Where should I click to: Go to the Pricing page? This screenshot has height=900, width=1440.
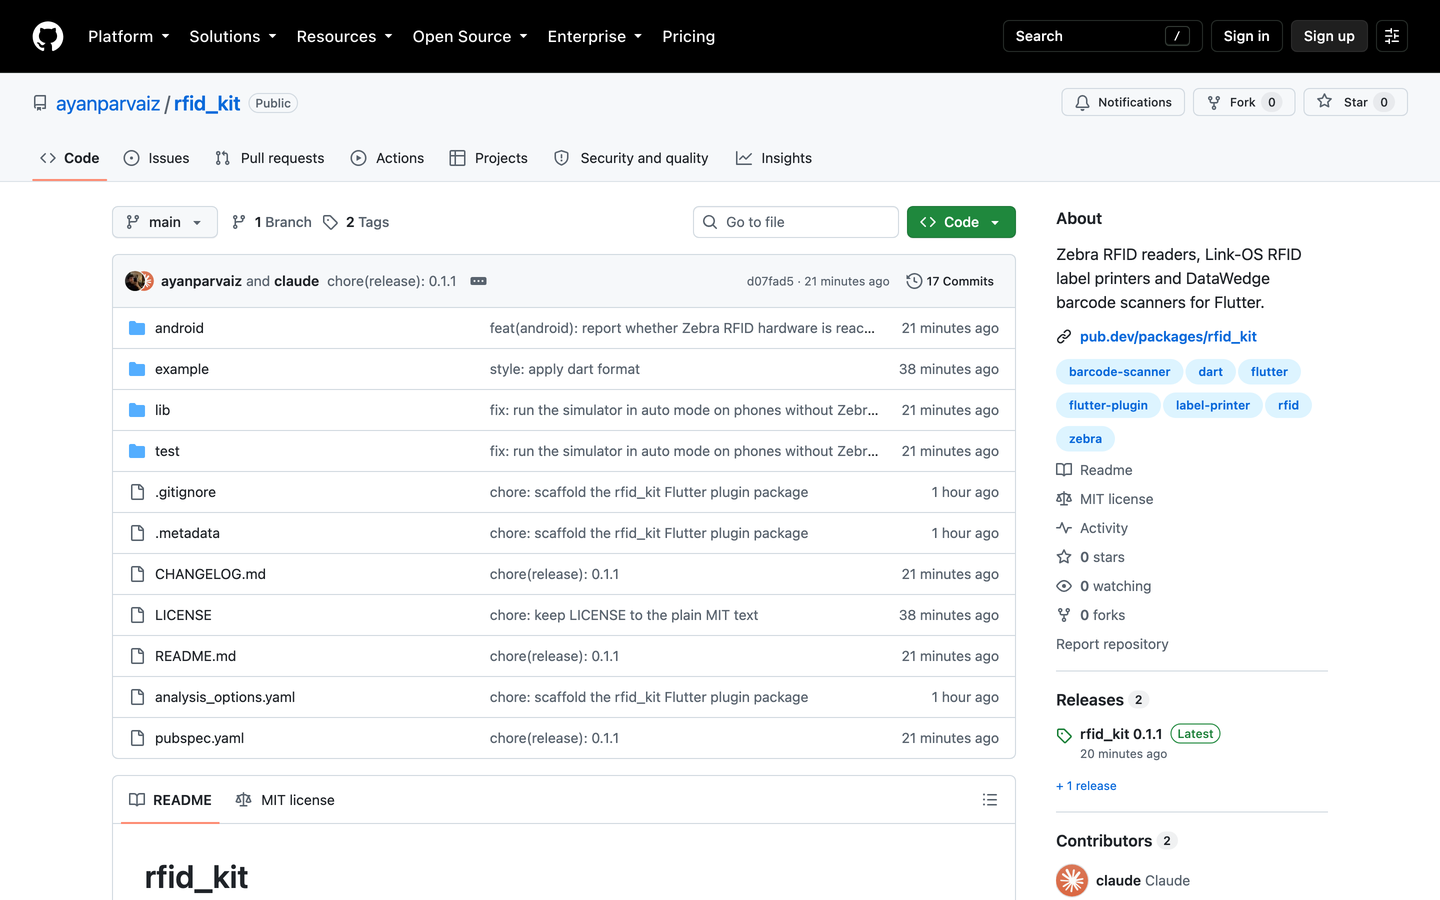point(688,36)
